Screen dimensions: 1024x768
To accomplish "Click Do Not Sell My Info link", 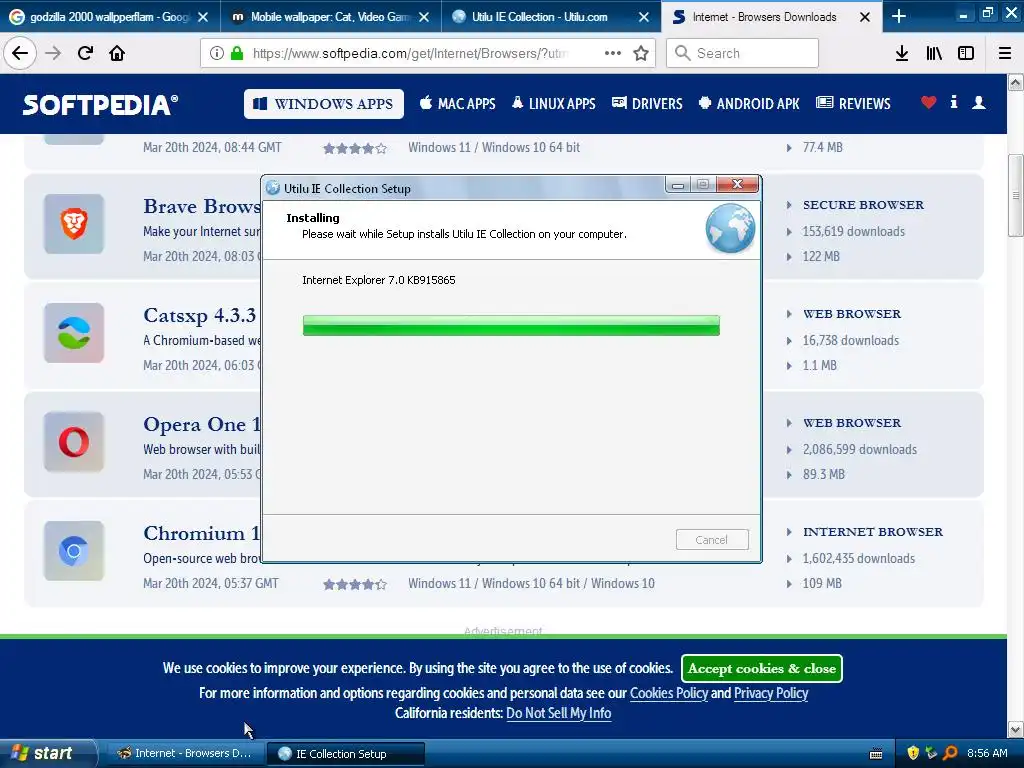I will click(558, 713).
